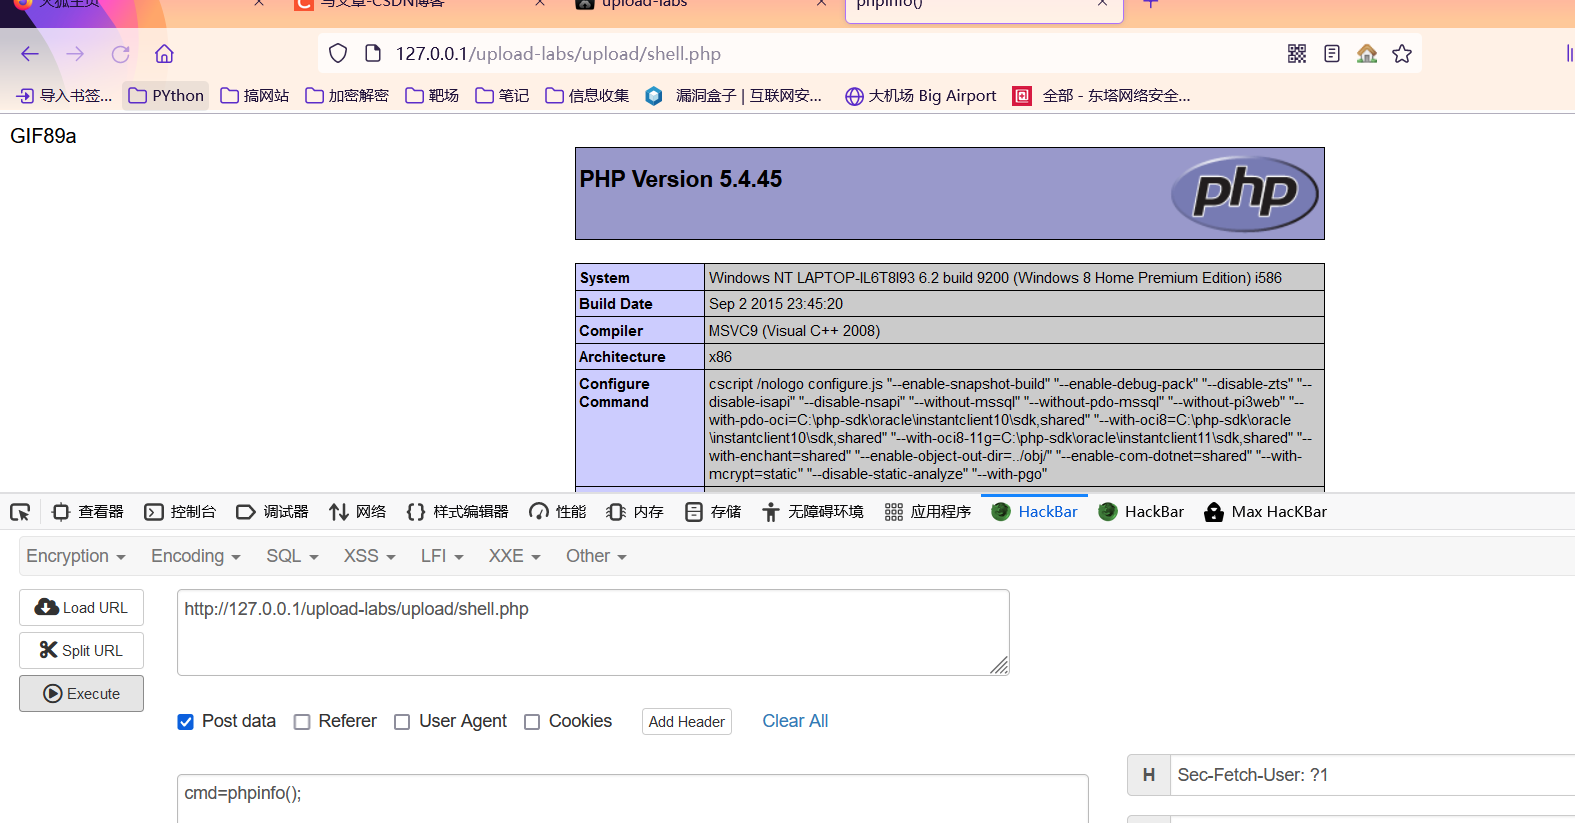
Task: Click the Clear All link
Action: click(x=795, y=721)
